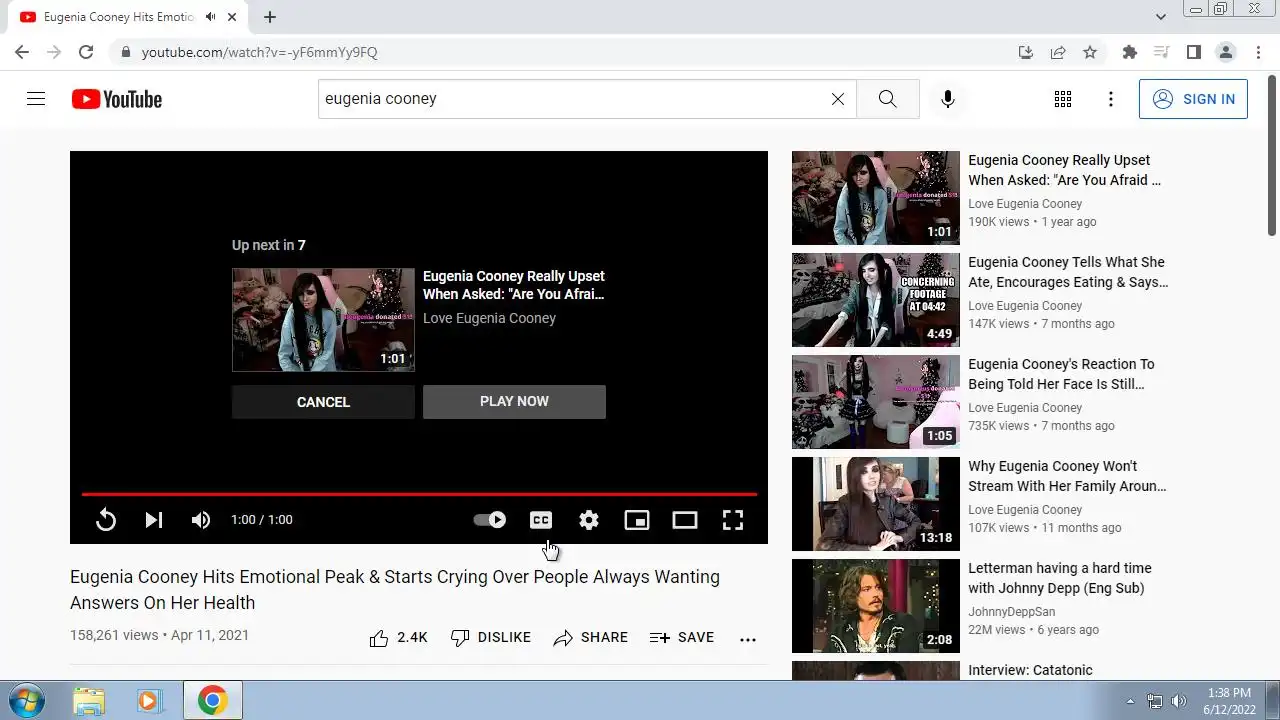
Task: Start voice search with the microphone icon
Action: coord(948,99)
